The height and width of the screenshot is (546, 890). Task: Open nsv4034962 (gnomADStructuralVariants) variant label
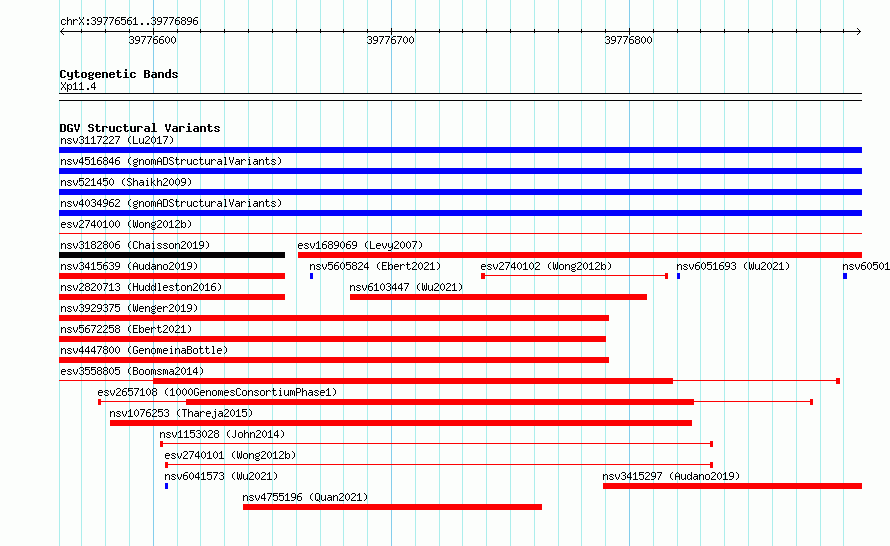point(171,203)
